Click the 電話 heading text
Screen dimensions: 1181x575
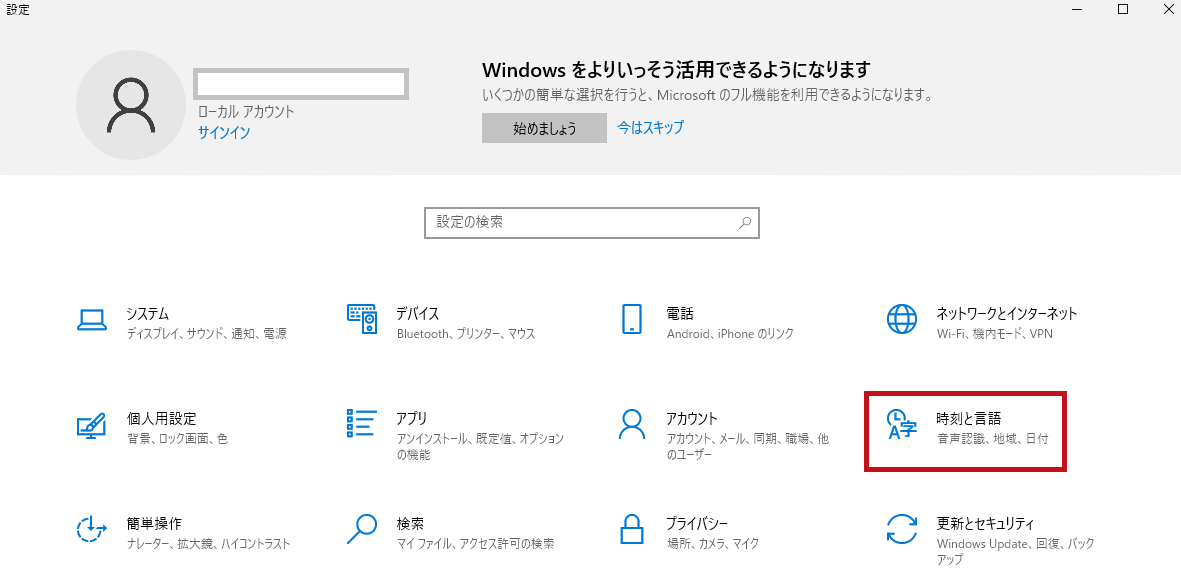(x=680, y=313)
